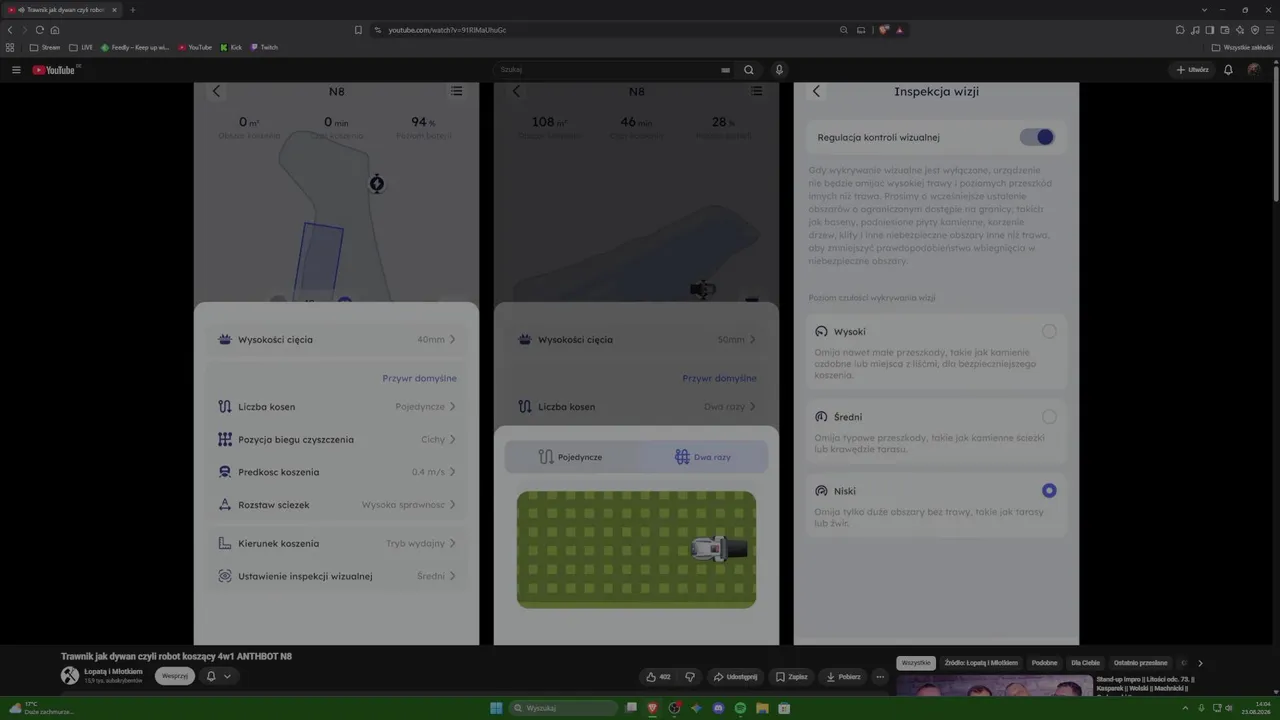The width and height of the screenshot is (1280, 720).
Task: Open the Twitch bookmark
Action: 264,47
